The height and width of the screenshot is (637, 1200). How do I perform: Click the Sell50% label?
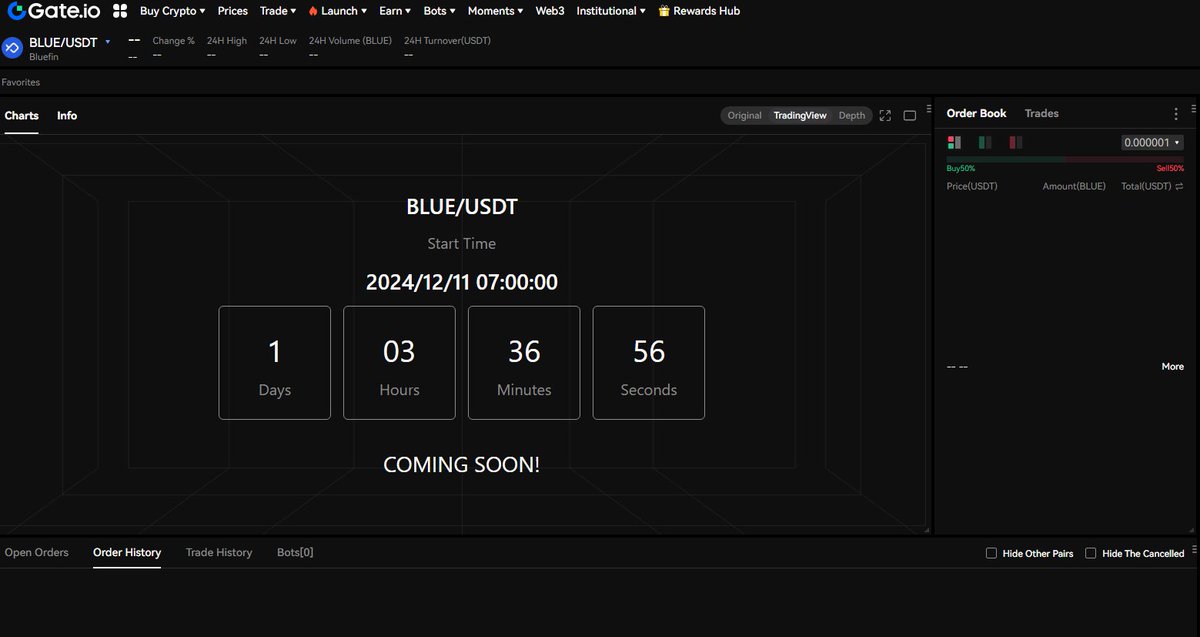pyautogui.click(x=1170, y=168)
